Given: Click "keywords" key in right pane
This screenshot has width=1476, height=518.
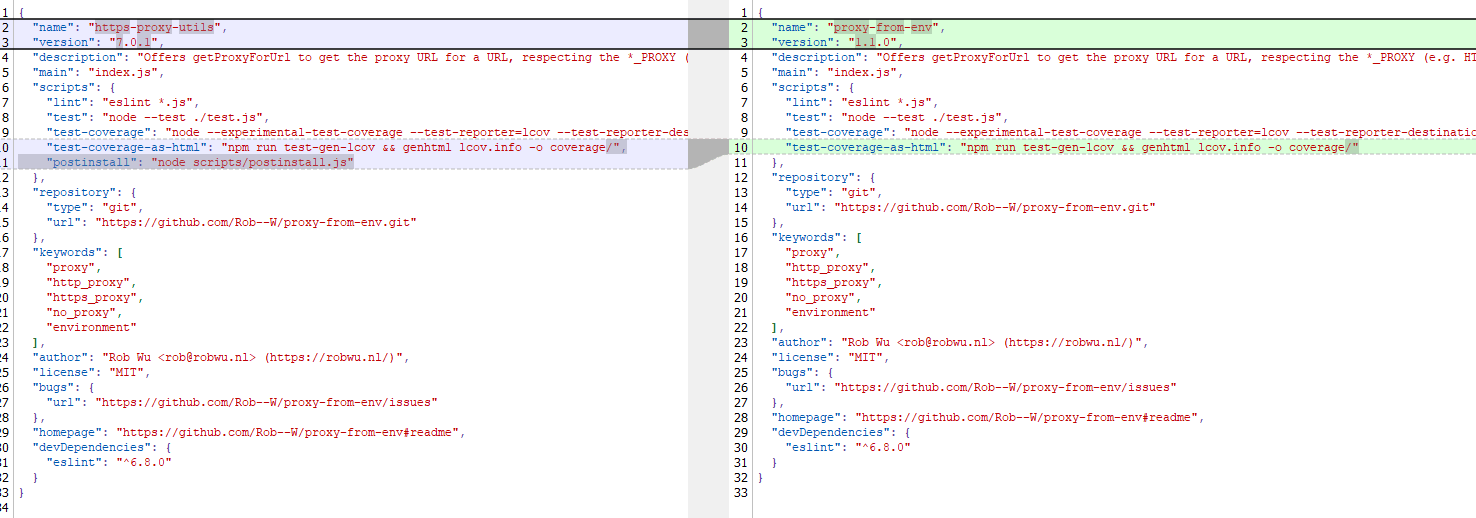Looking at the screenshot, I should 809,237.
